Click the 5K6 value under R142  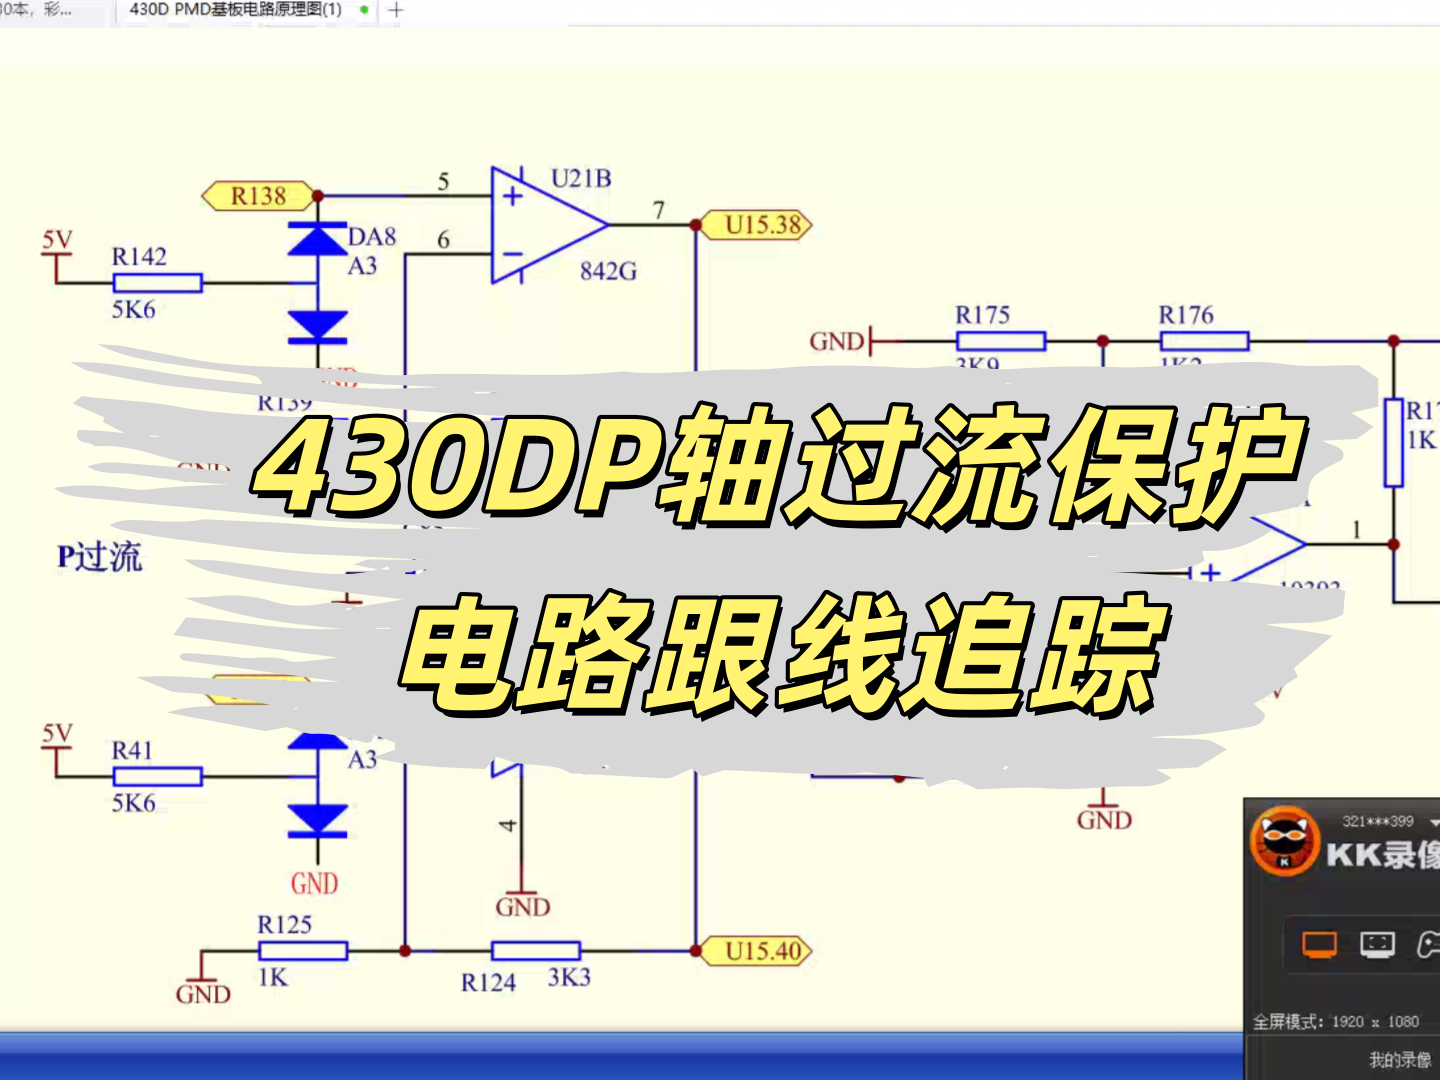pos(134,309)
